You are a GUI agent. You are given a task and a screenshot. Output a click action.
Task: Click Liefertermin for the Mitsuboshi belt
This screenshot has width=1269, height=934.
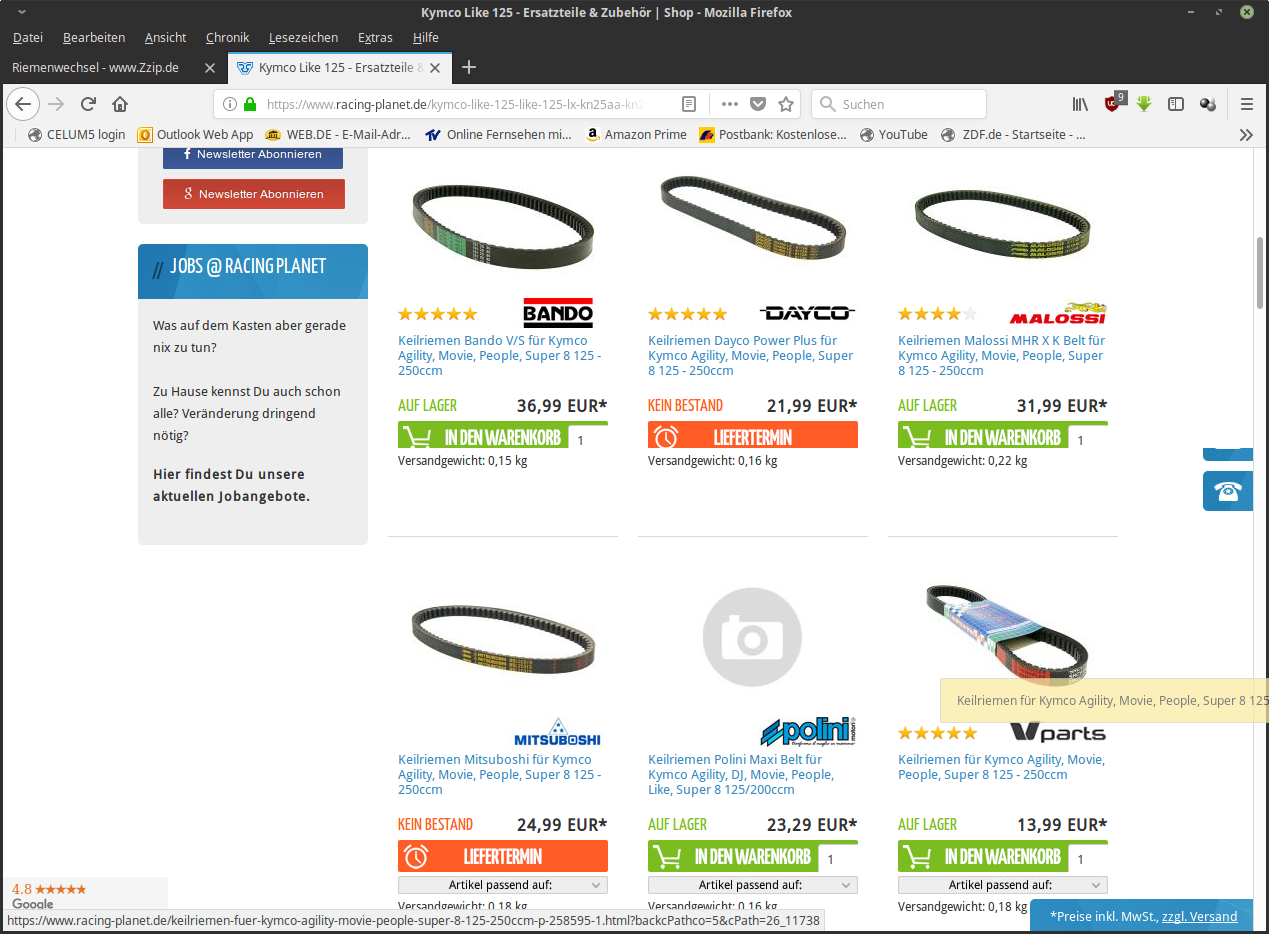503,856
